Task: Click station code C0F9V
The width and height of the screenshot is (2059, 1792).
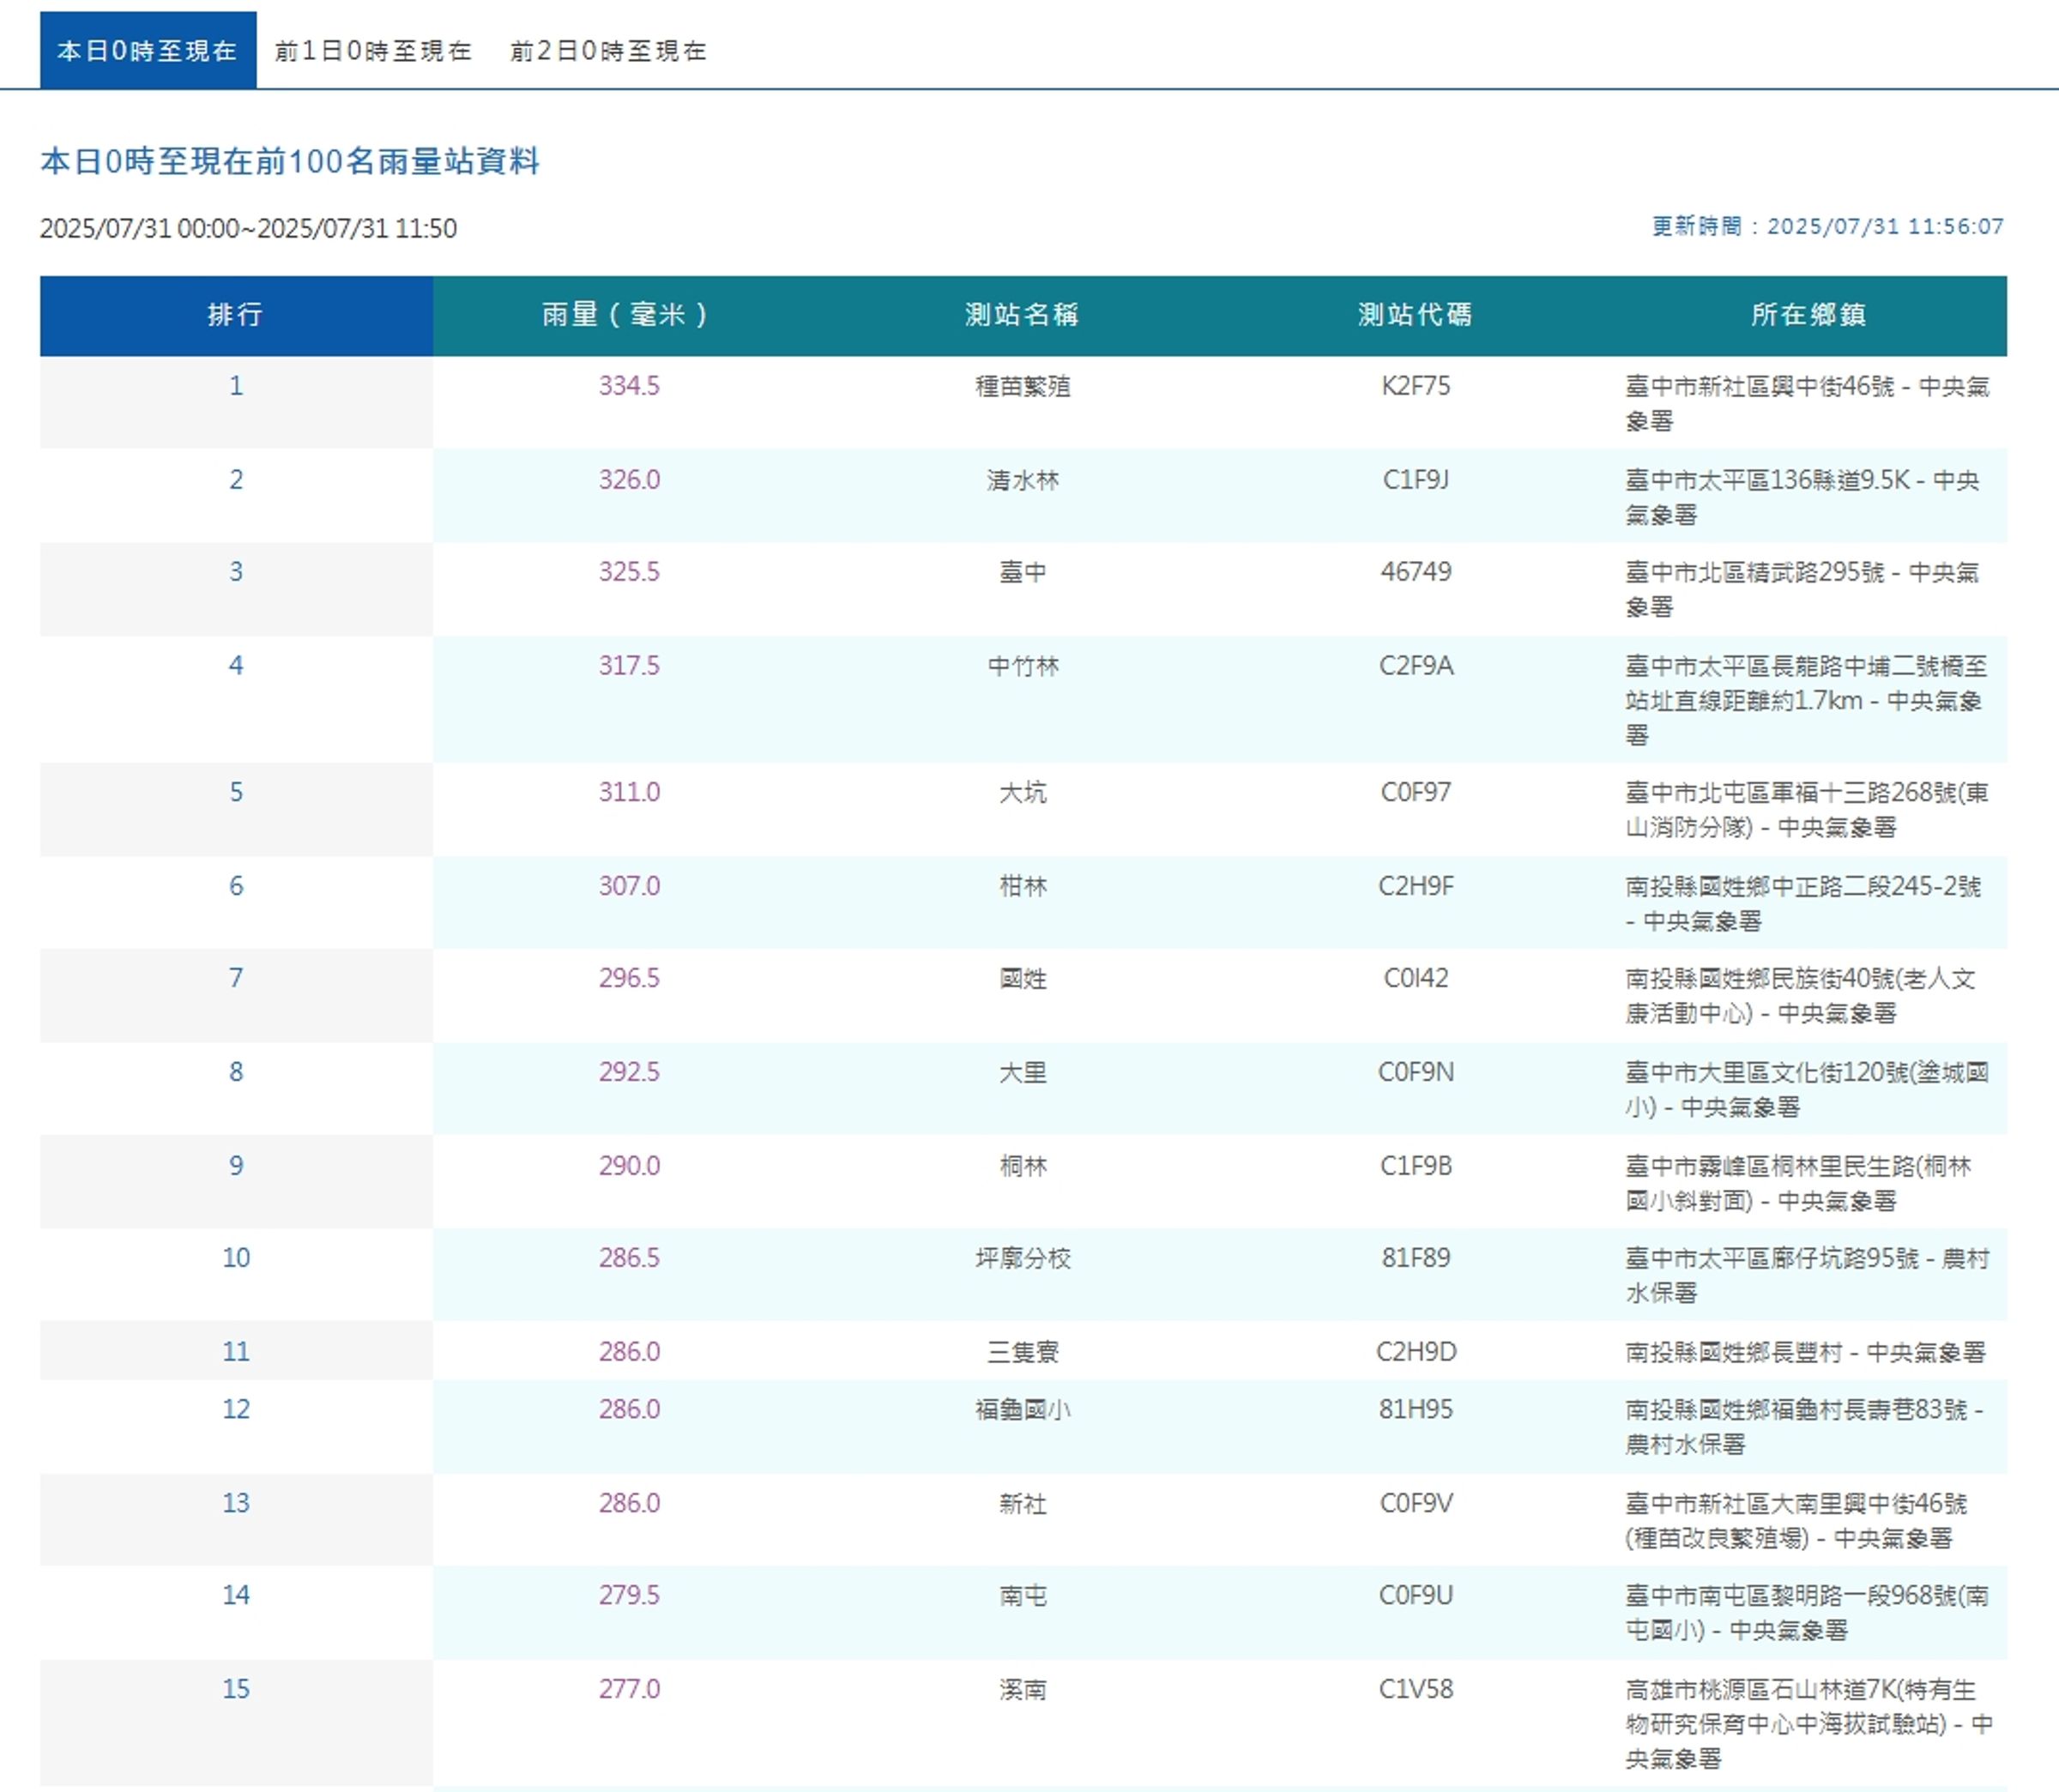Action: [x=1416, y=1504]
